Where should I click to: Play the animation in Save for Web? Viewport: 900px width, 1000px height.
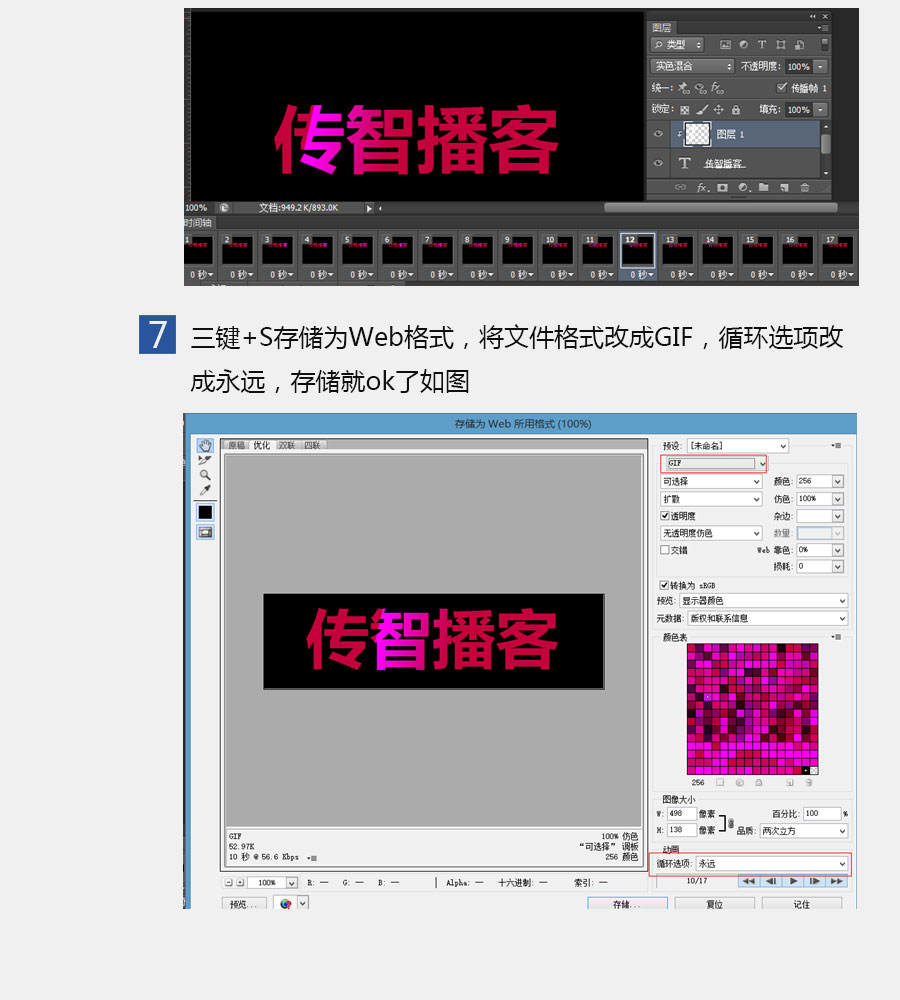click(x=793, y=881)
